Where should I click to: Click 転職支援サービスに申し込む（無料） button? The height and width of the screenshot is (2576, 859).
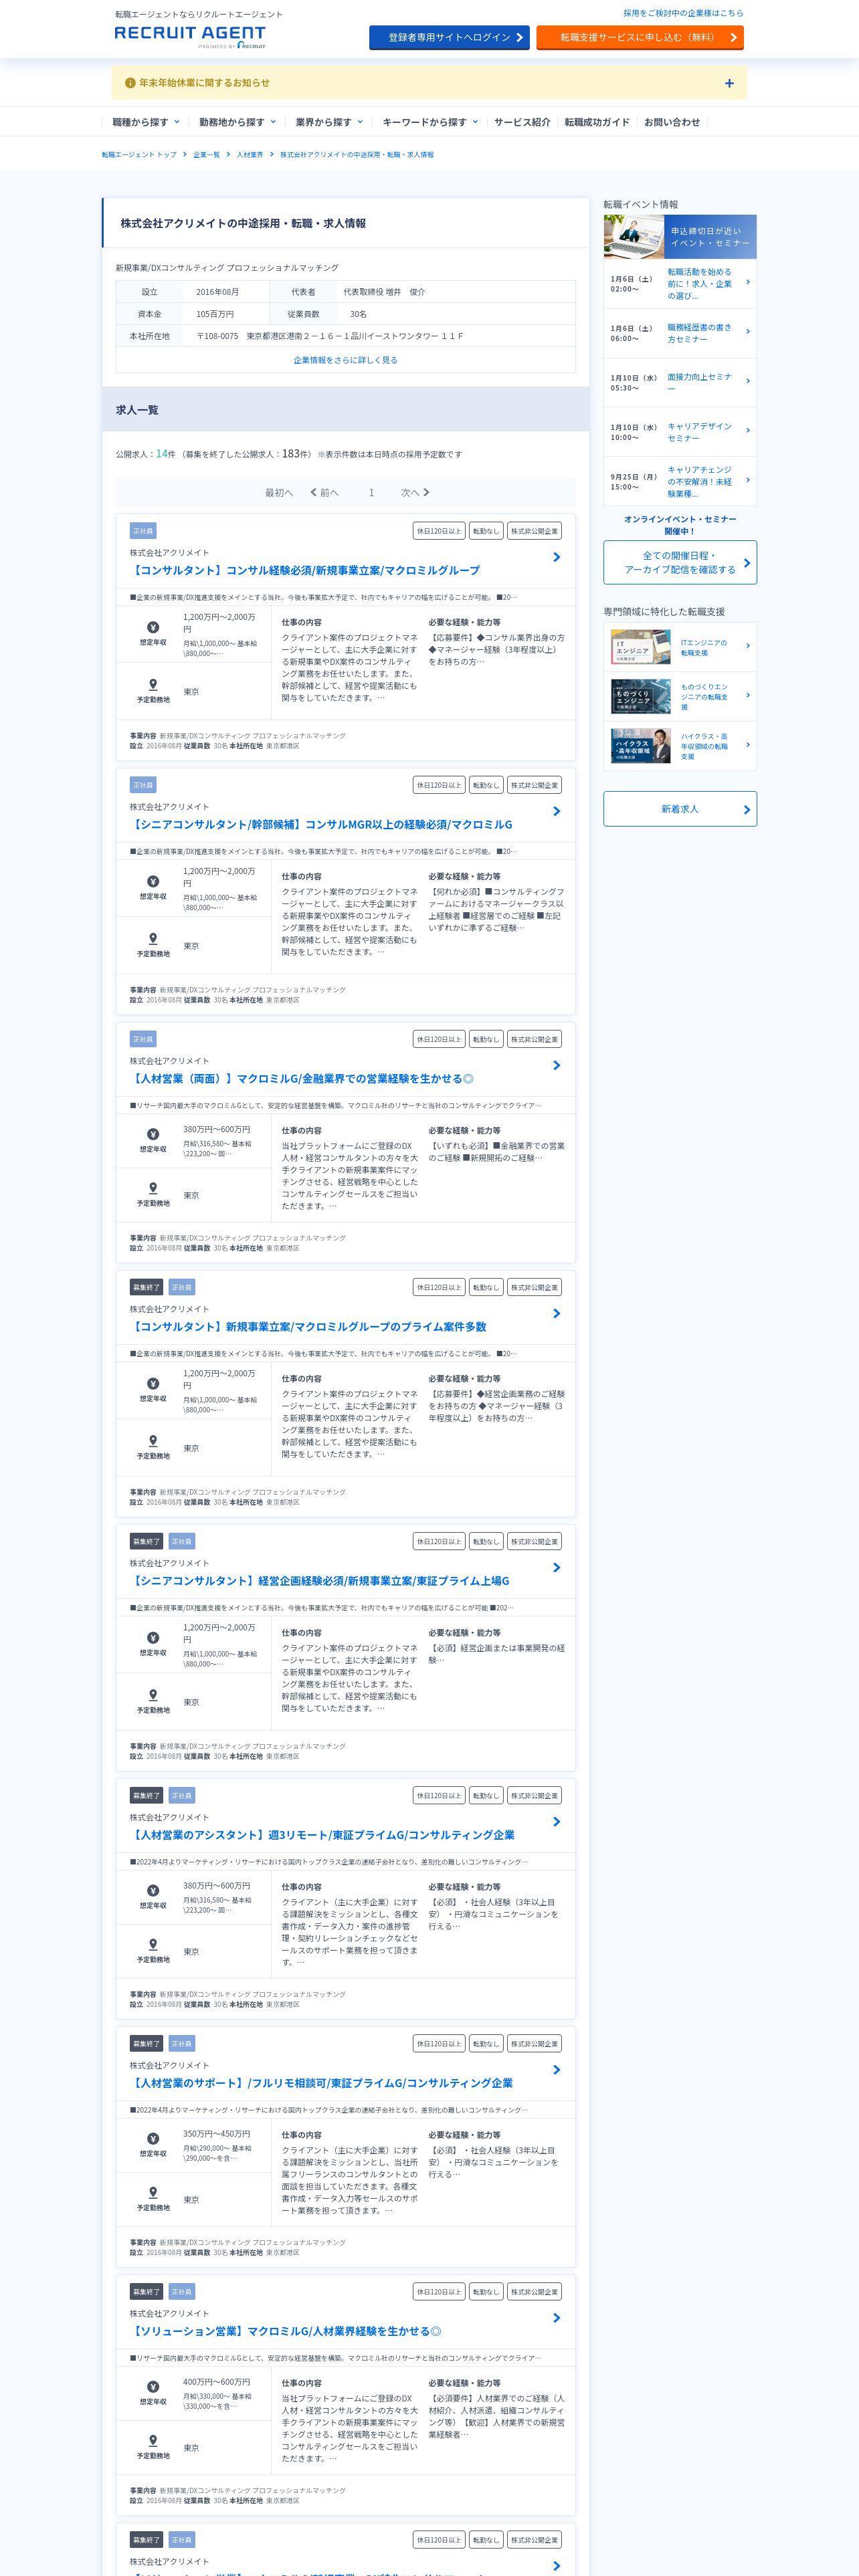click(x=640, y=37)
